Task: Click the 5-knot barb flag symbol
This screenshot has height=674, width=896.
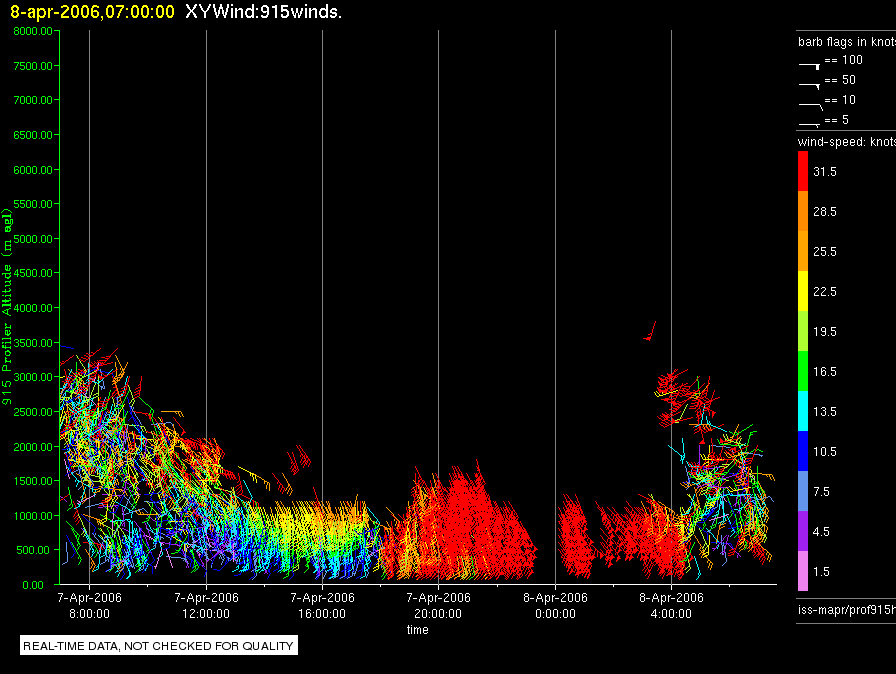Action: coord(809,124)
